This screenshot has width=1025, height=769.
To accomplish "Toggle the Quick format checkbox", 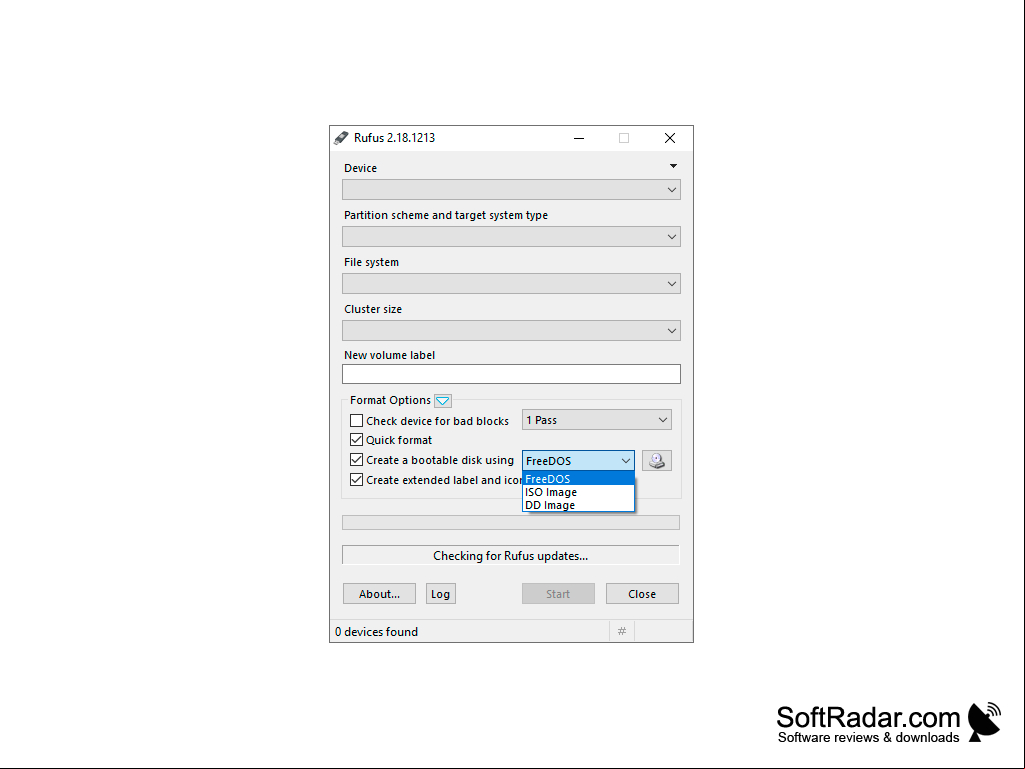I will (356, 439).
